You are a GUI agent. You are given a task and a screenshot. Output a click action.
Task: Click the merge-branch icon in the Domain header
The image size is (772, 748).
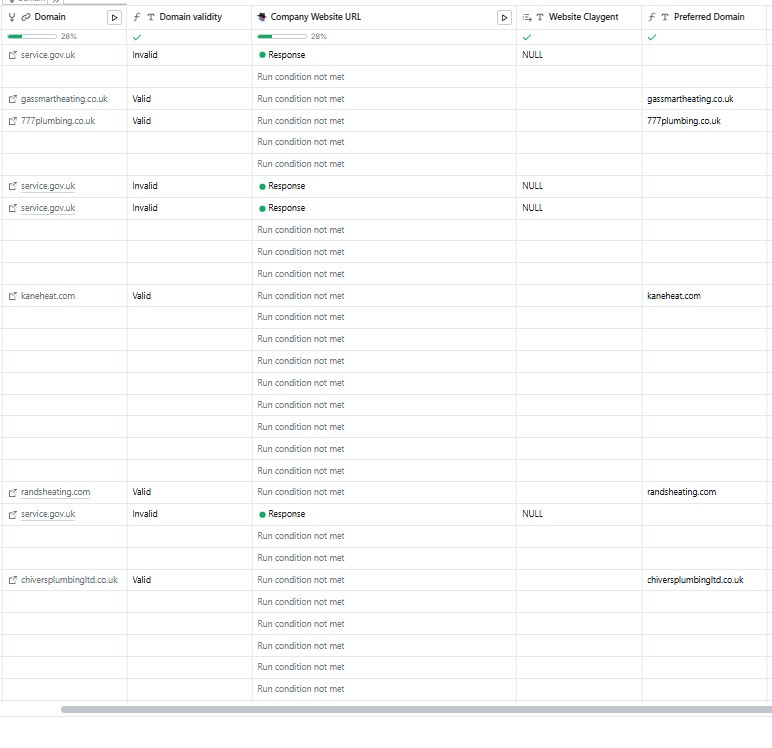tap(12, 17)
